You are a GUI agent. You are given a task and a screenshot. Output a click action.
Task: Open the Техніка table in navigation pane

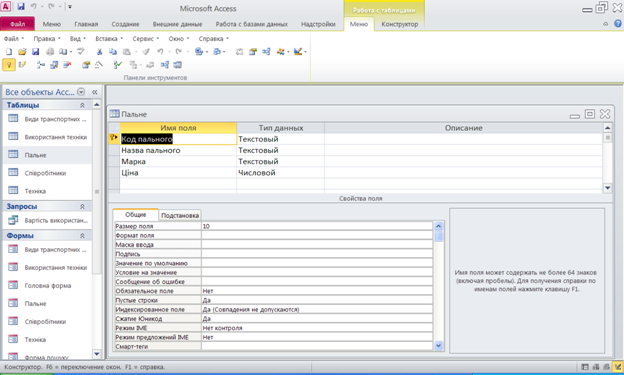pyautogui.click(x=35, y=191)
